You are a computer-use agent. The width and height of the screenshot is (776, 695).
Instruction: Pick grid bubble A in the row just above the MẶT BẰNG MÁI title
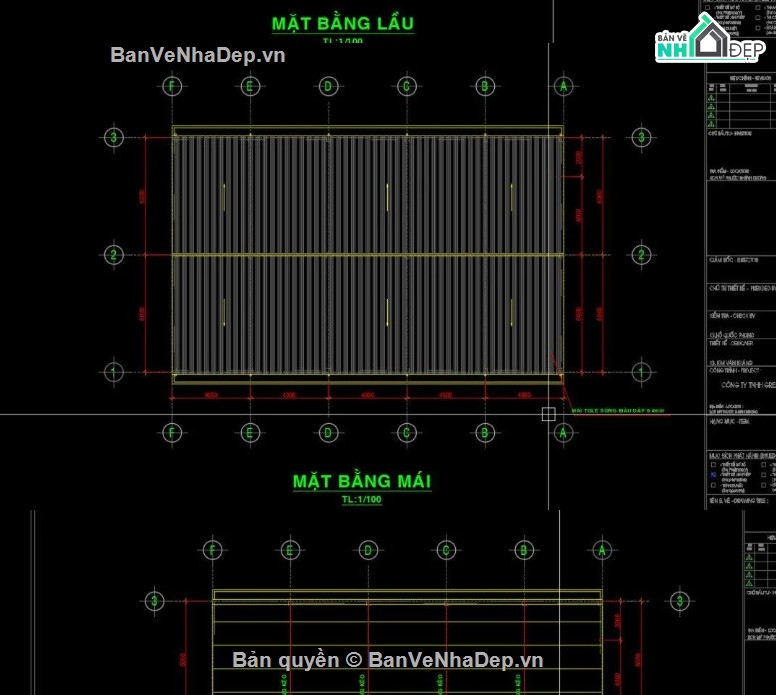point(563,433)
